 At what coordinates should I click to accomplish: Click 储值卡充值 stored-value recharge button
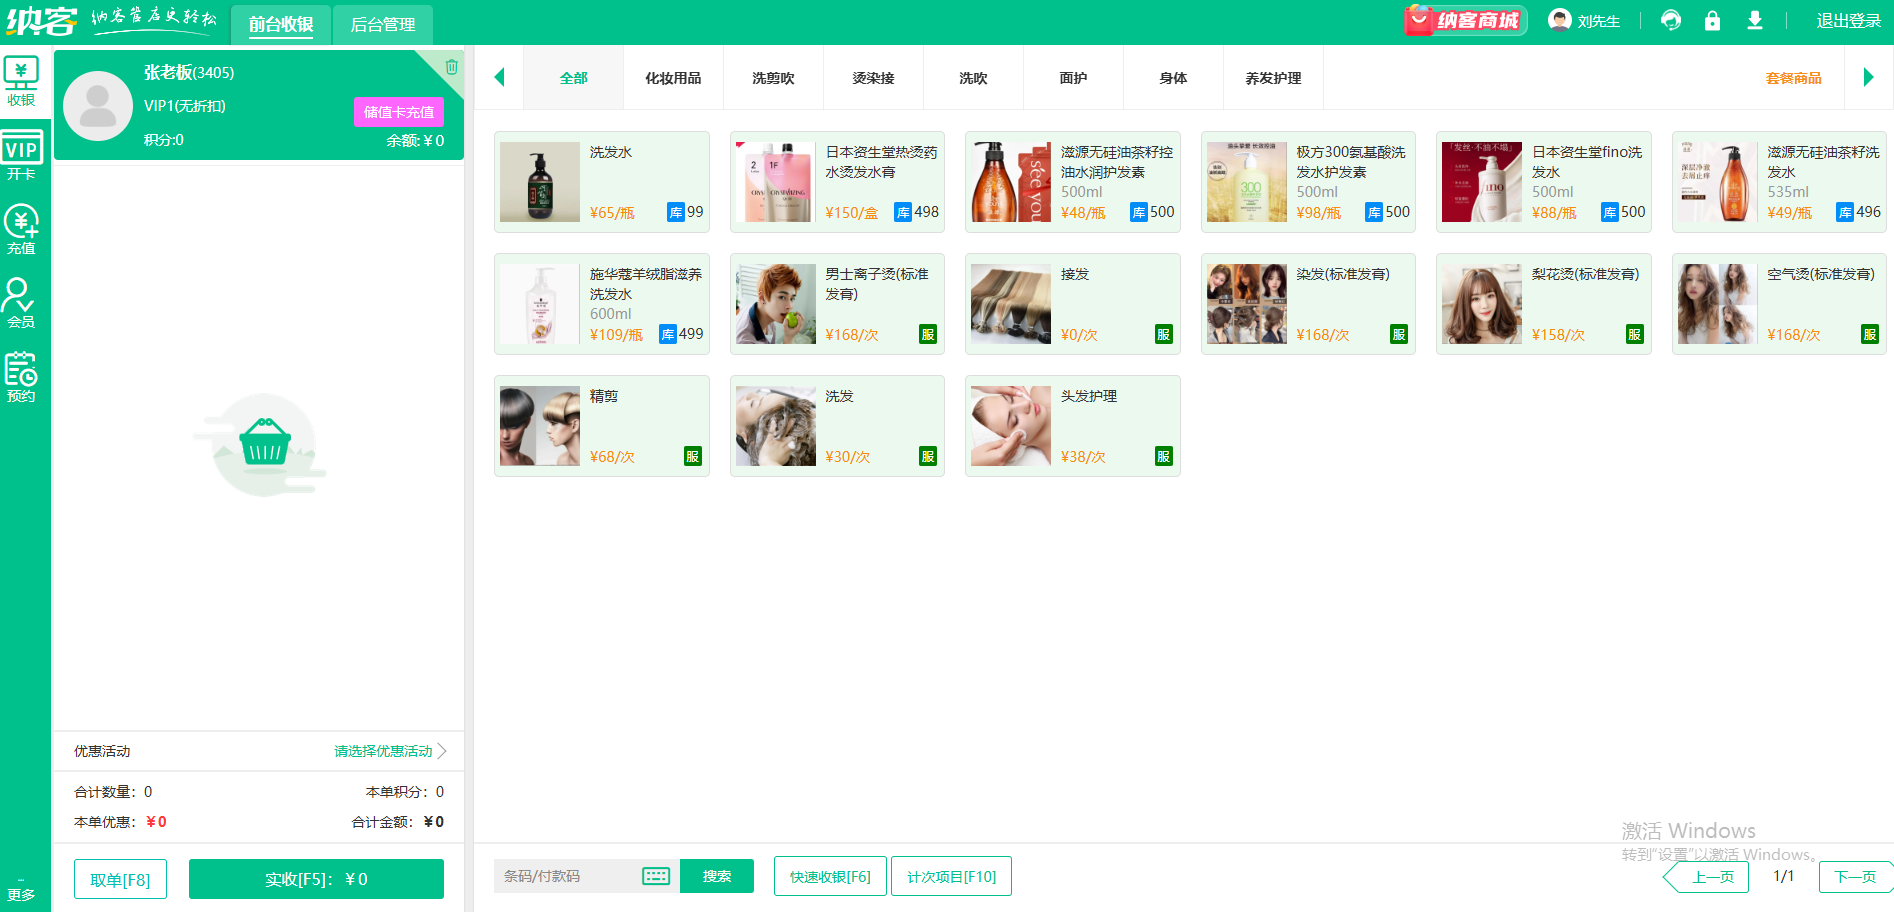(x=399, y=112)
